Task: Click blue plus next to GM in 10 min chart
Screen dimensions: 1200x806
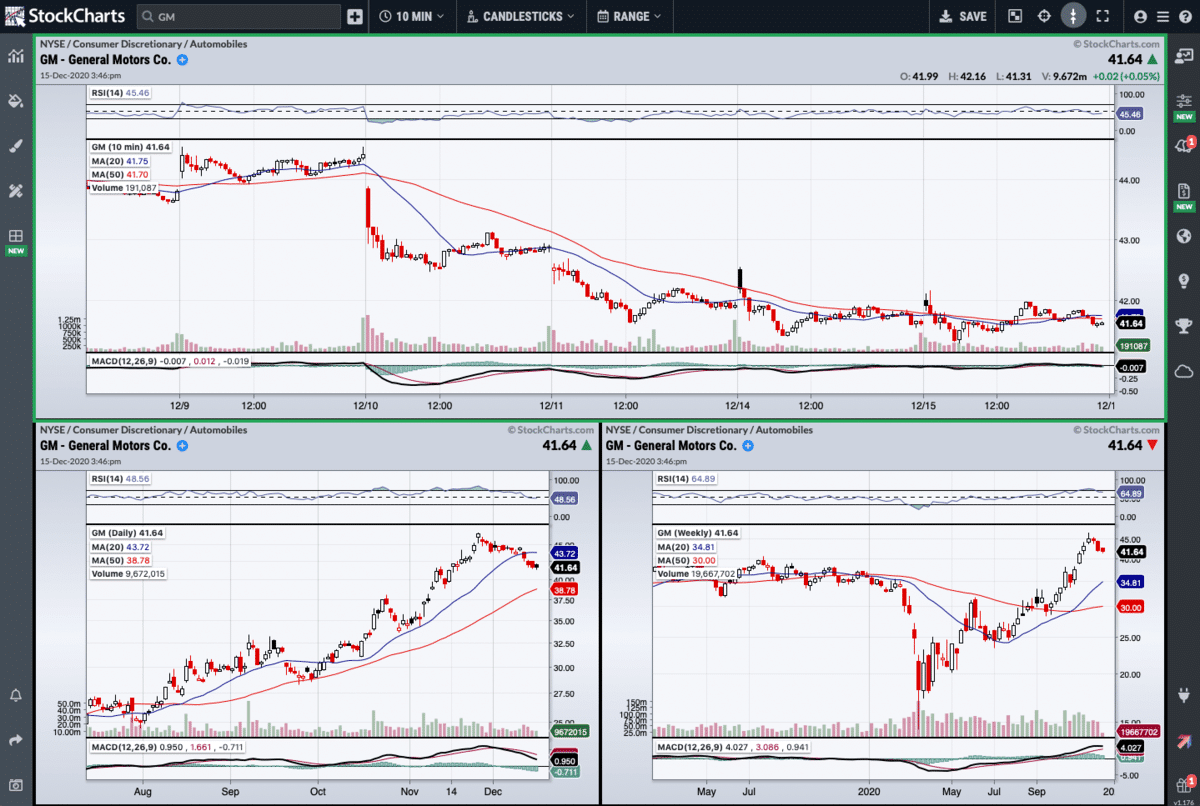Action: tap(182, 60)
